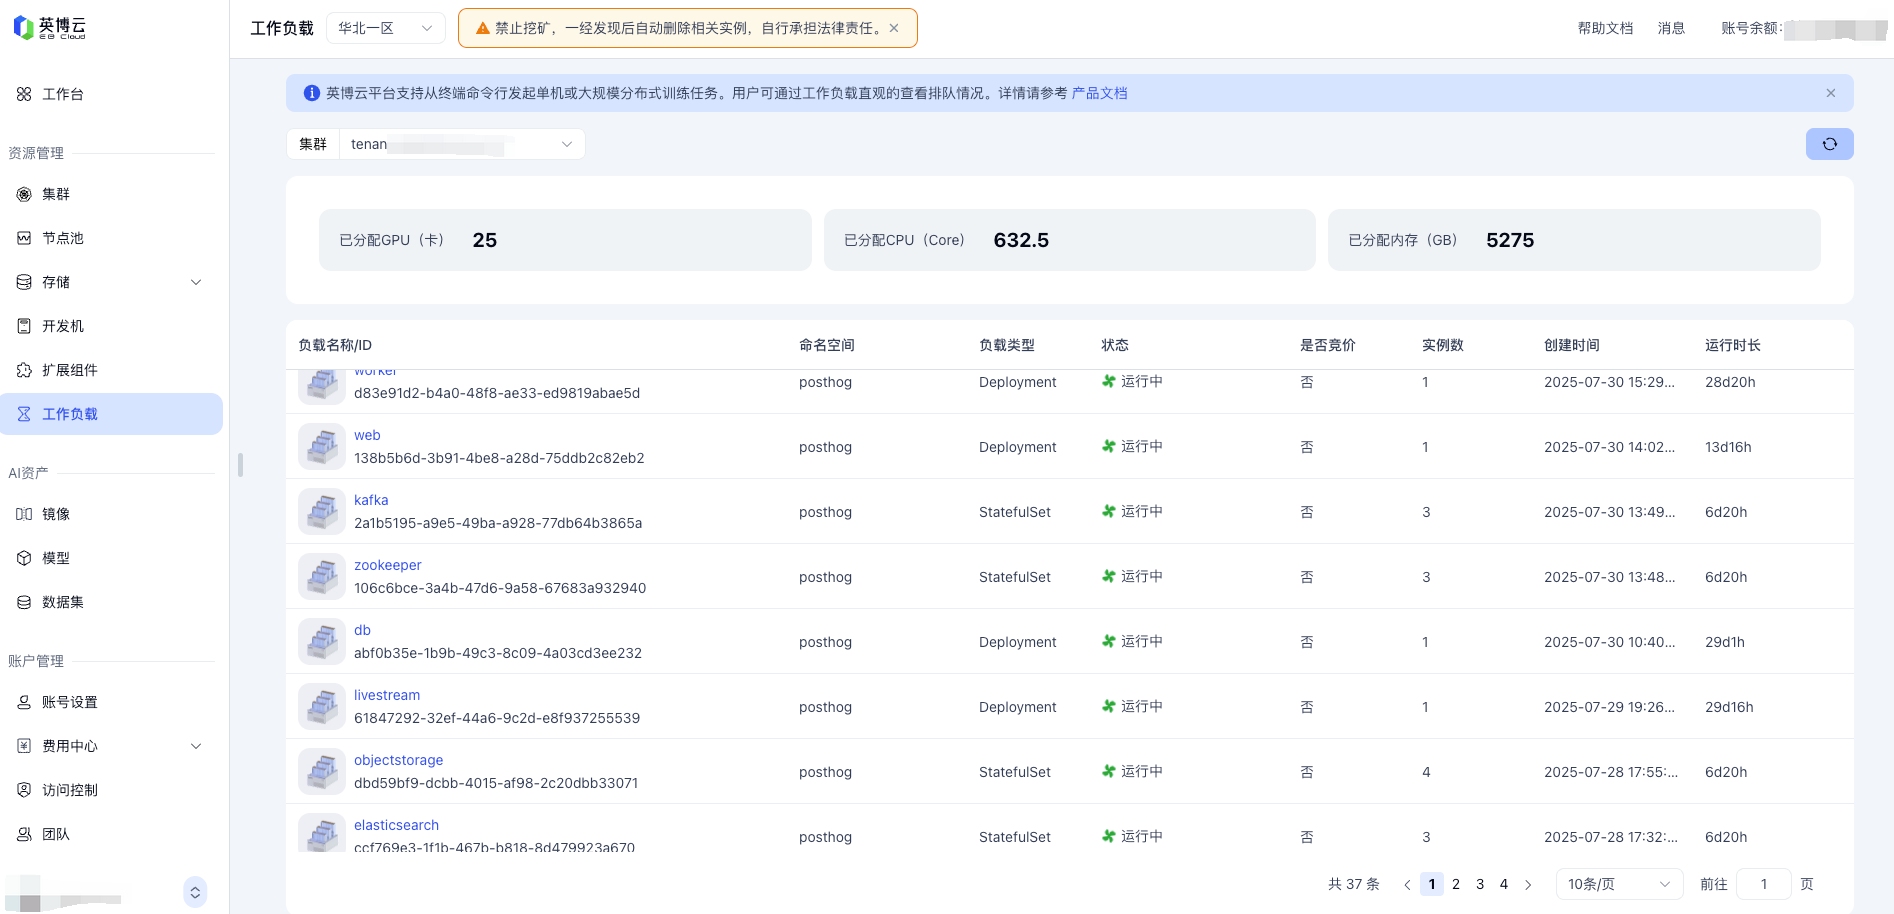Open the 集群 tenant cluster dropdown
Image resolution: width=1894 pixels, height=914 pixels.
462,144
